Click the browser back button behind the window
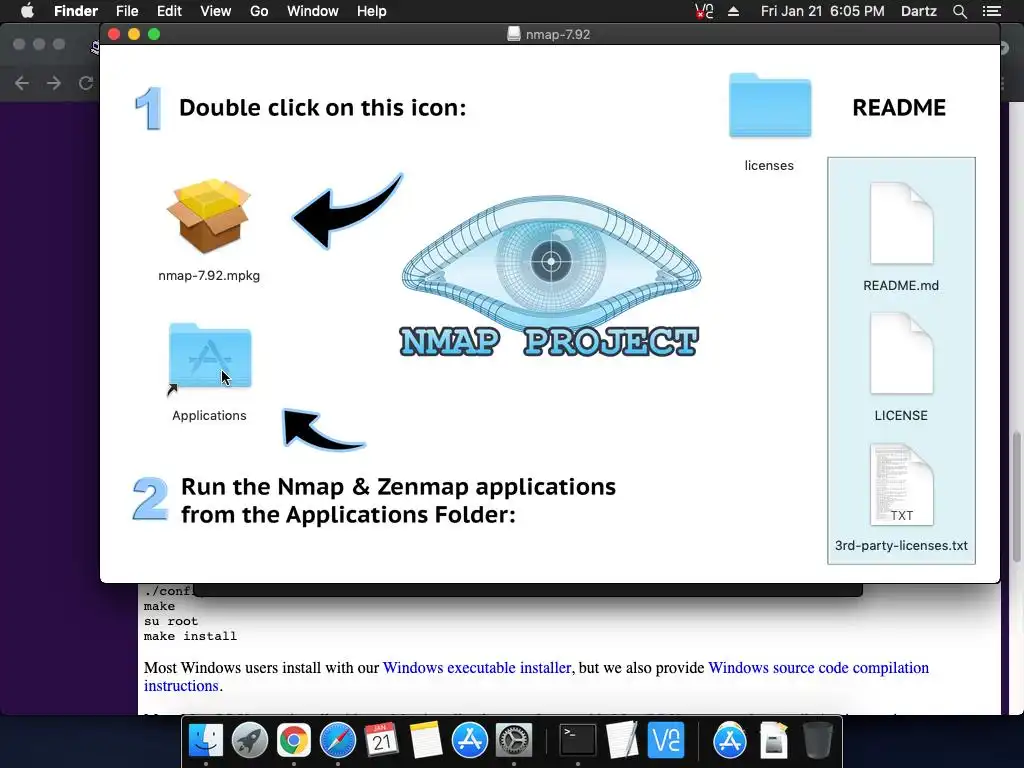This screenshot has height=768, width=1024. [x=22, y=83]
